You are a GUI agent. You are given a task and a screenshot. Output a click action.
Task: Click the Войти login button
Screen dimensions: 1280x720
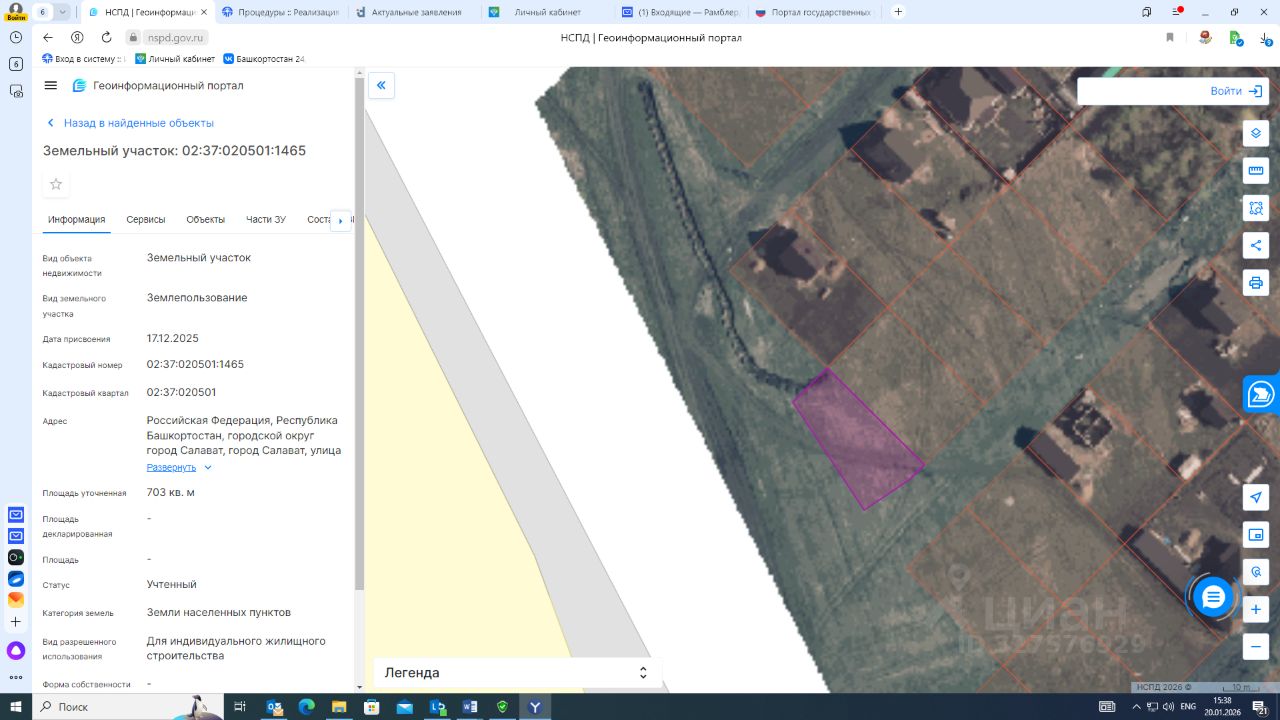click(x=1237, y=91)
